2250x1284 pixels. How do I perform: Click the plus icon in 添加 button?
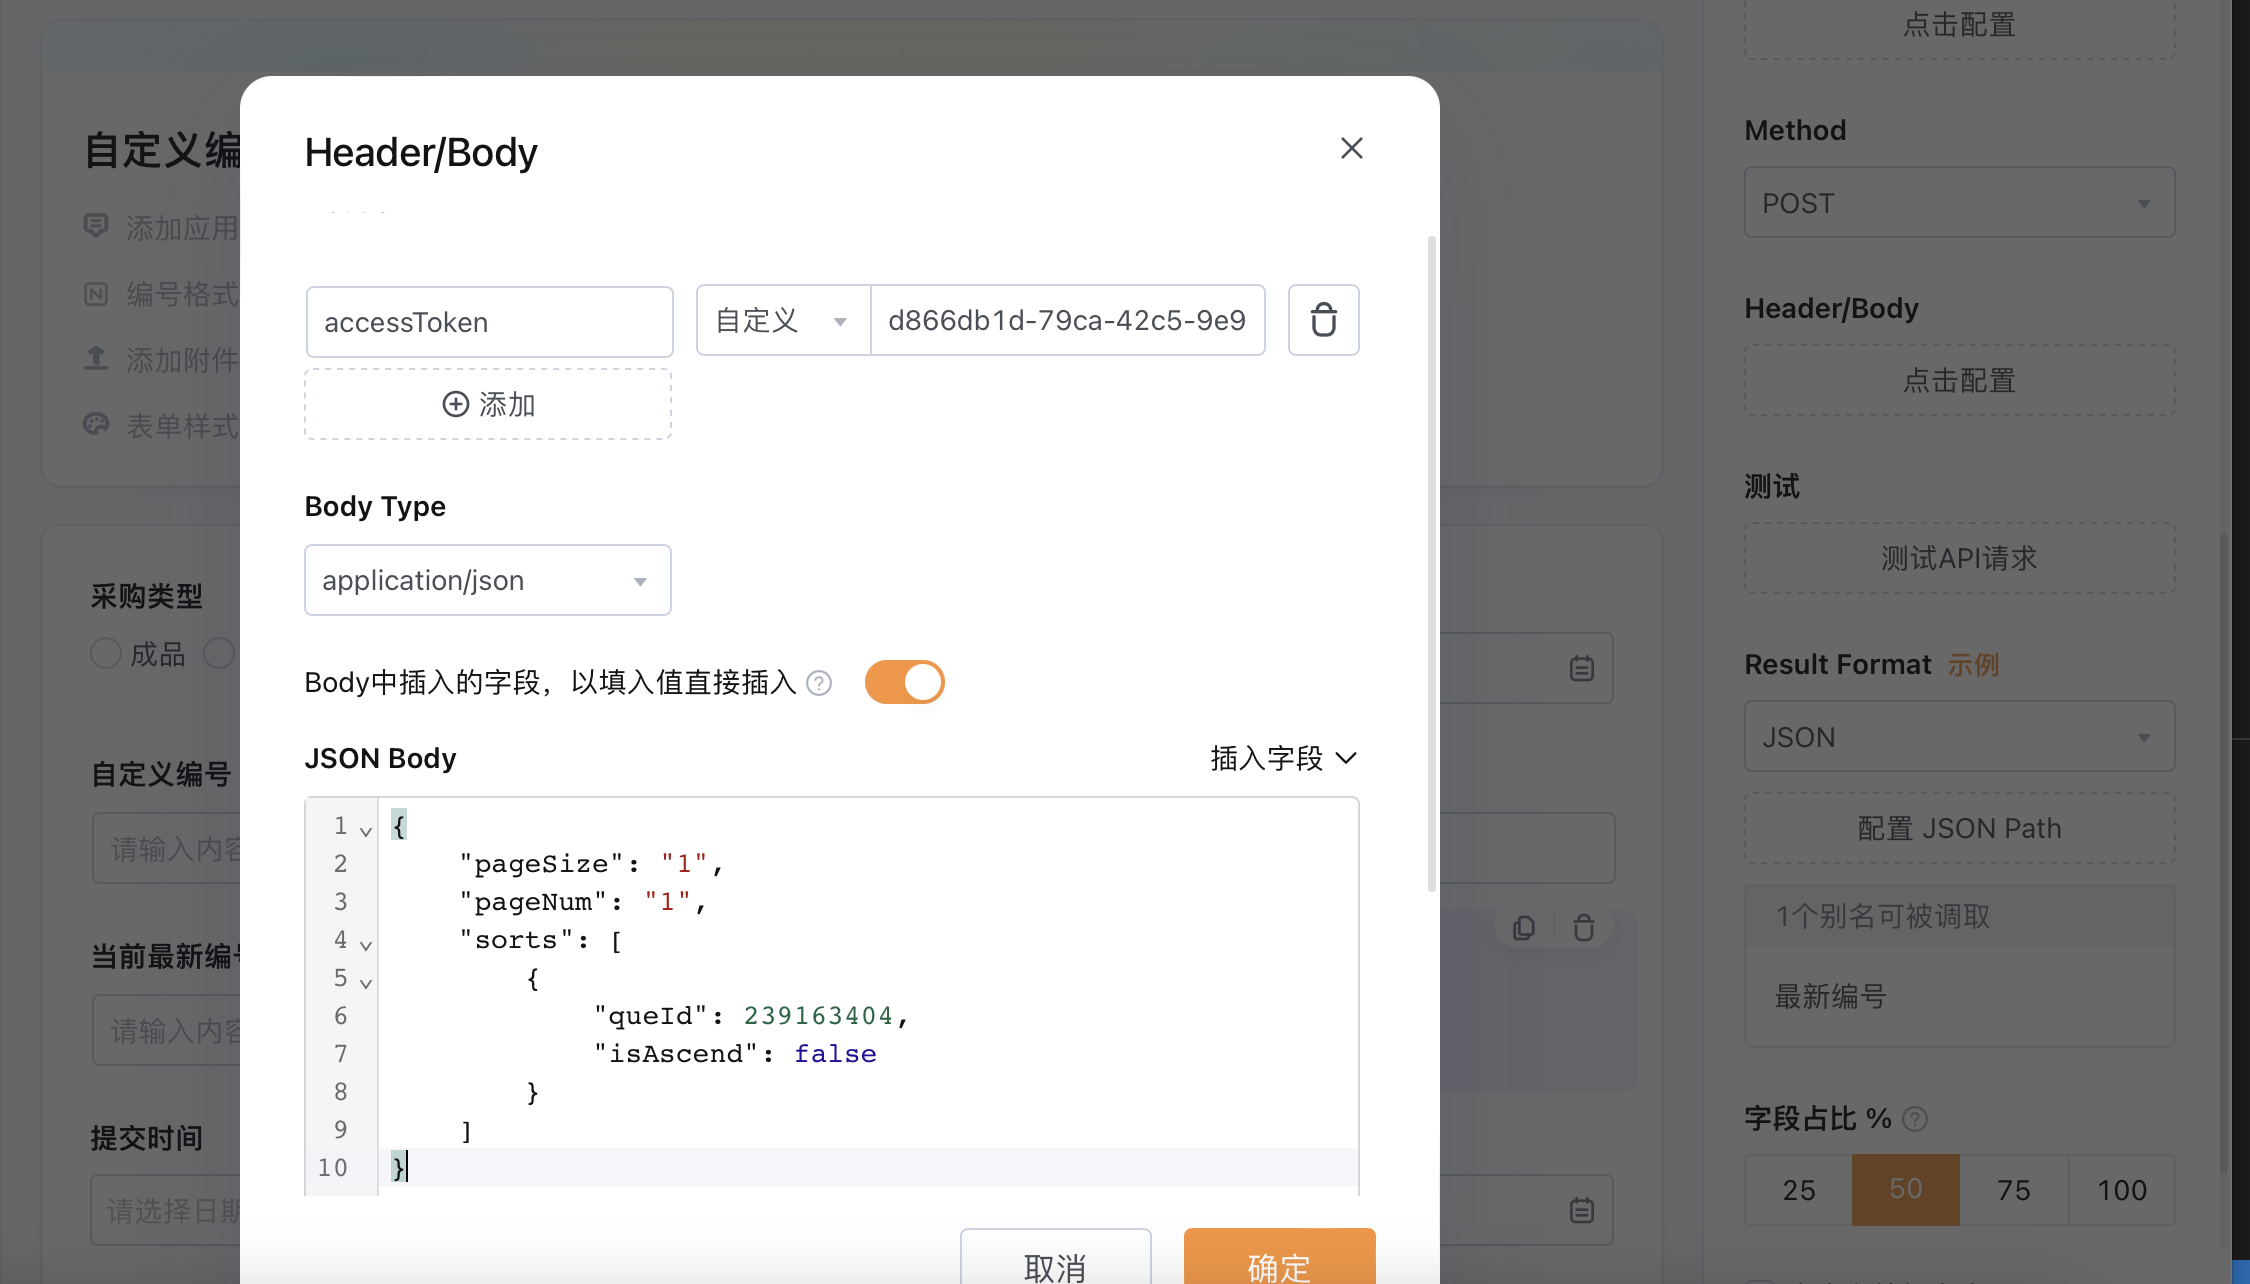click(x=455, y=404)
